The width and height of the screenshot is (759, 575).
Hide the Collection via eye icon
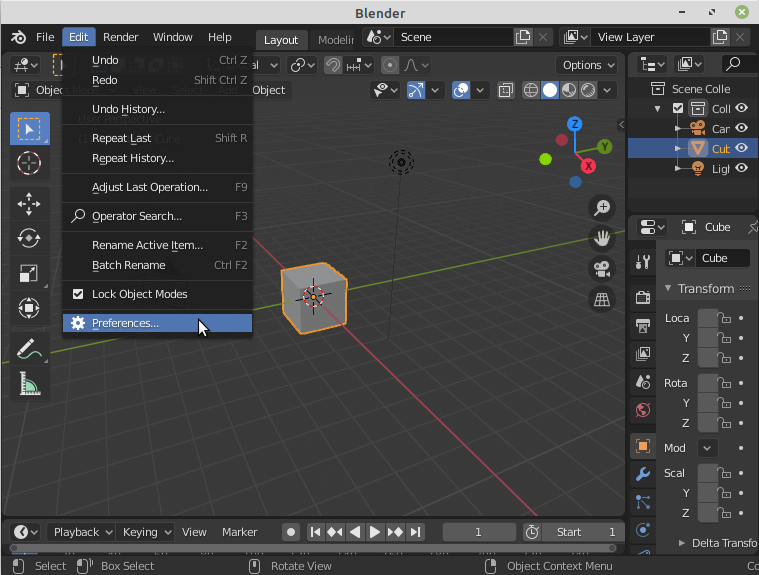pos(742,108)
